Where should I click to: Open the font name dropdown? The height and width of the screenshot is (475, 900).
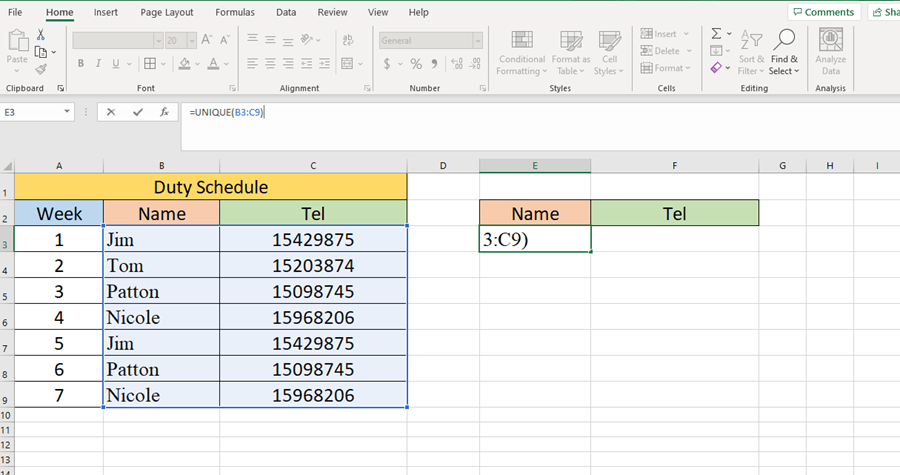pyautogui.click(x=158, y=40)
